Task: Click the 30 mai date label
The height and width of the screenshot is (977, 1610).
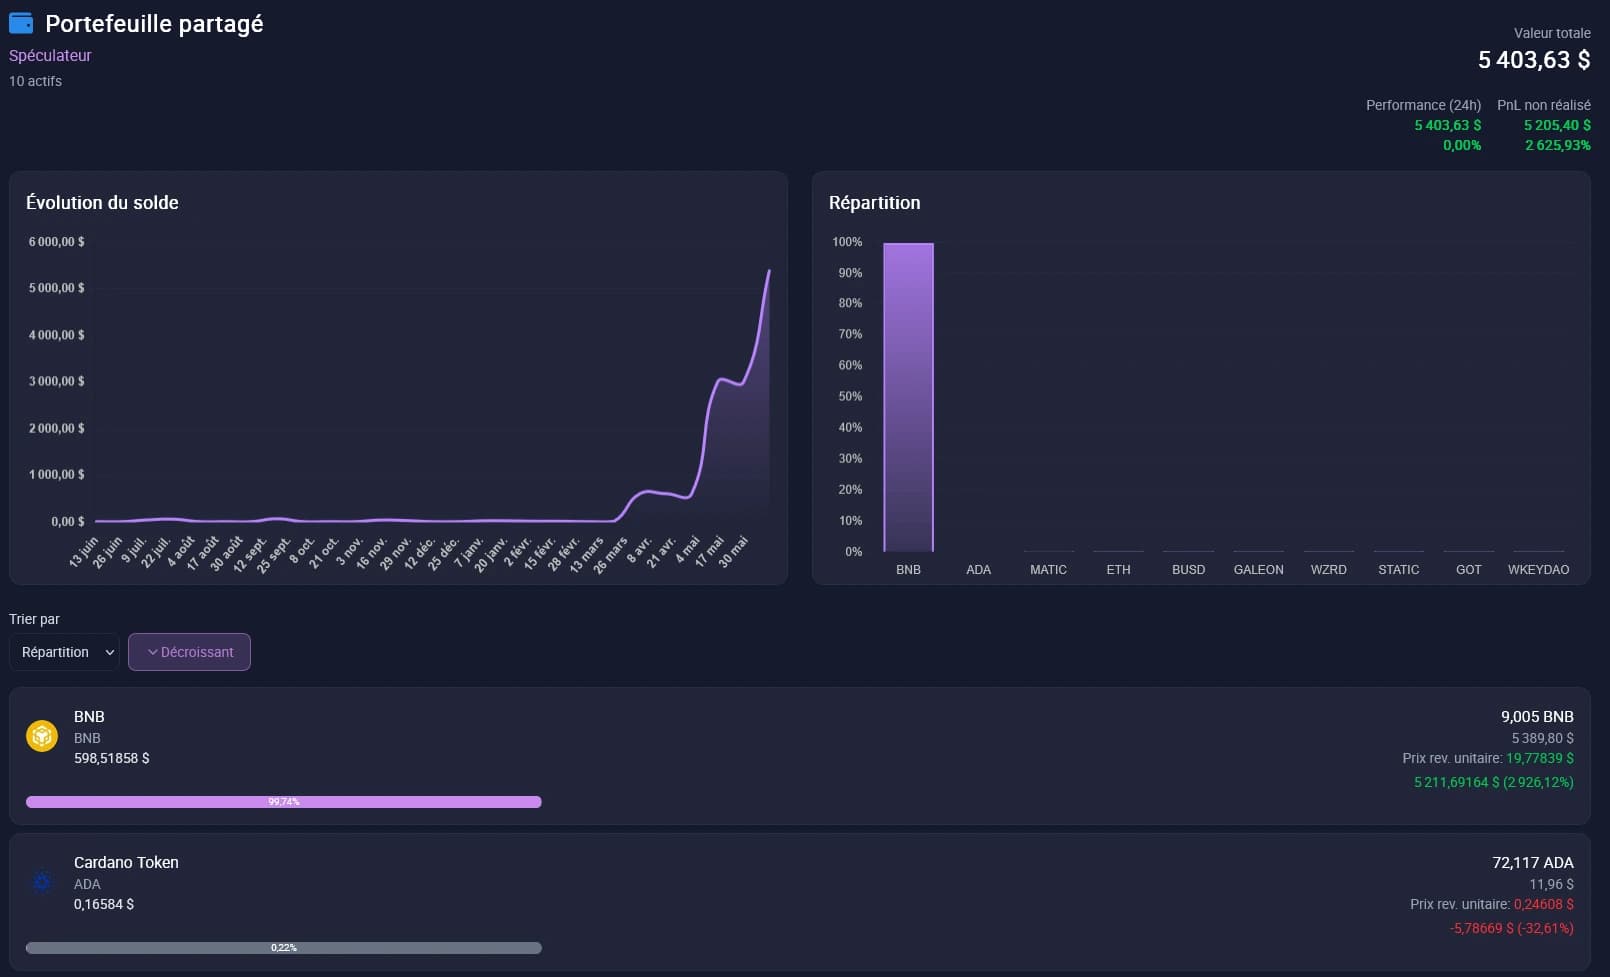Action: point(734,551)
